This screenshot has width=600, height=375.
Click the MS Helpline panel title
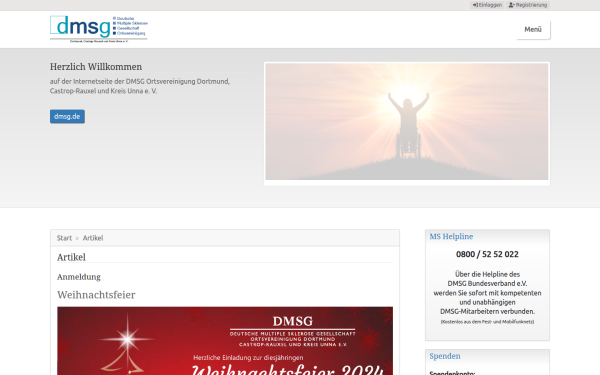pyautogui.click(x=451, y=236)
